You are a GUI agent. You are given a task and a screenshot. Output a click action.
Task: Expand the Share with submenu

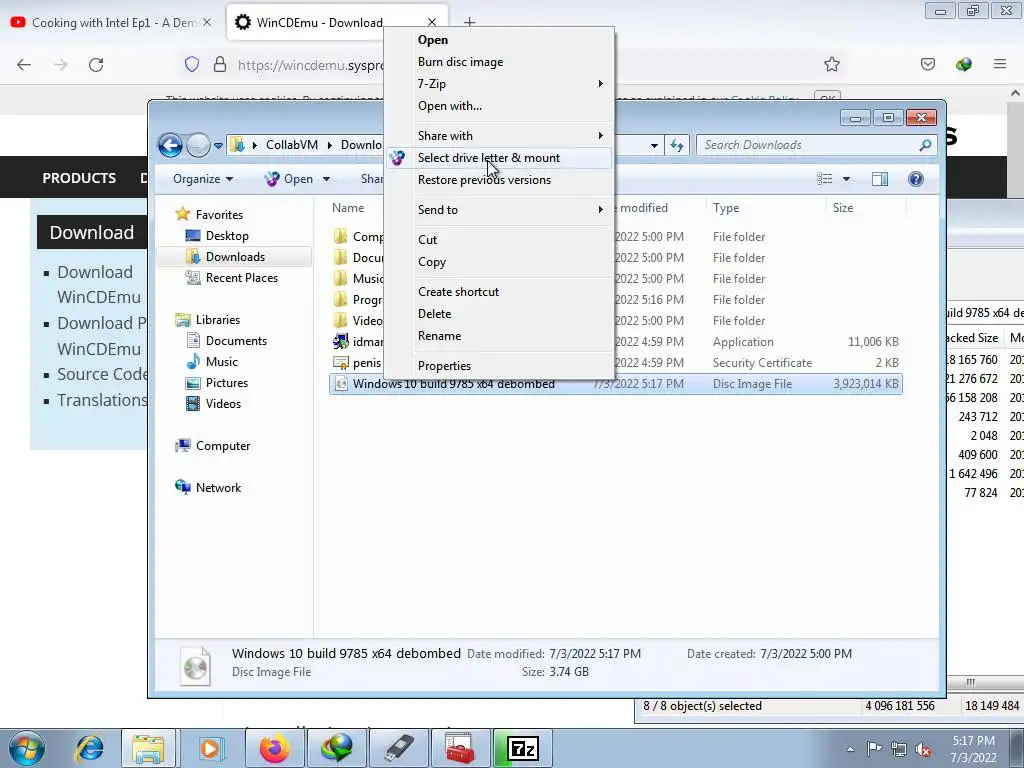tap(499, 136)
